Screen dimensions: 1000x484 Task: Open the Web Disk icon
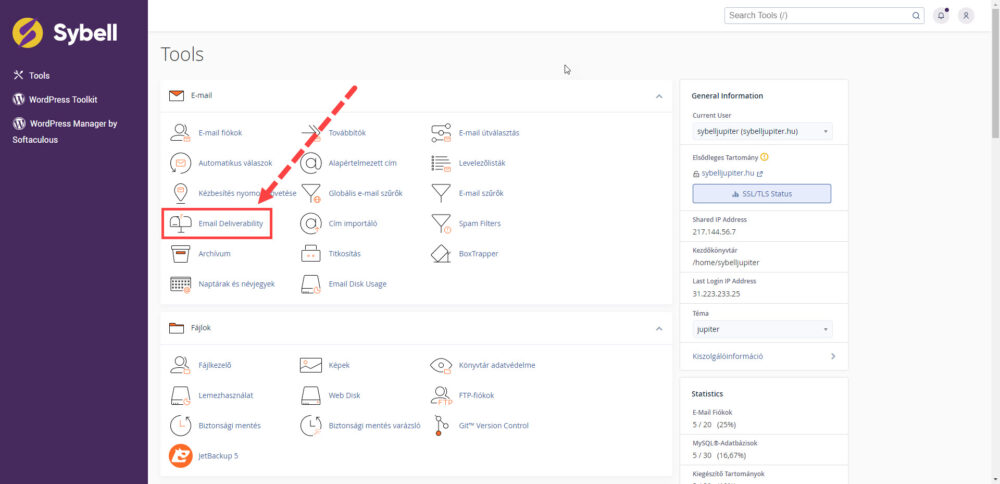point(311,395)
